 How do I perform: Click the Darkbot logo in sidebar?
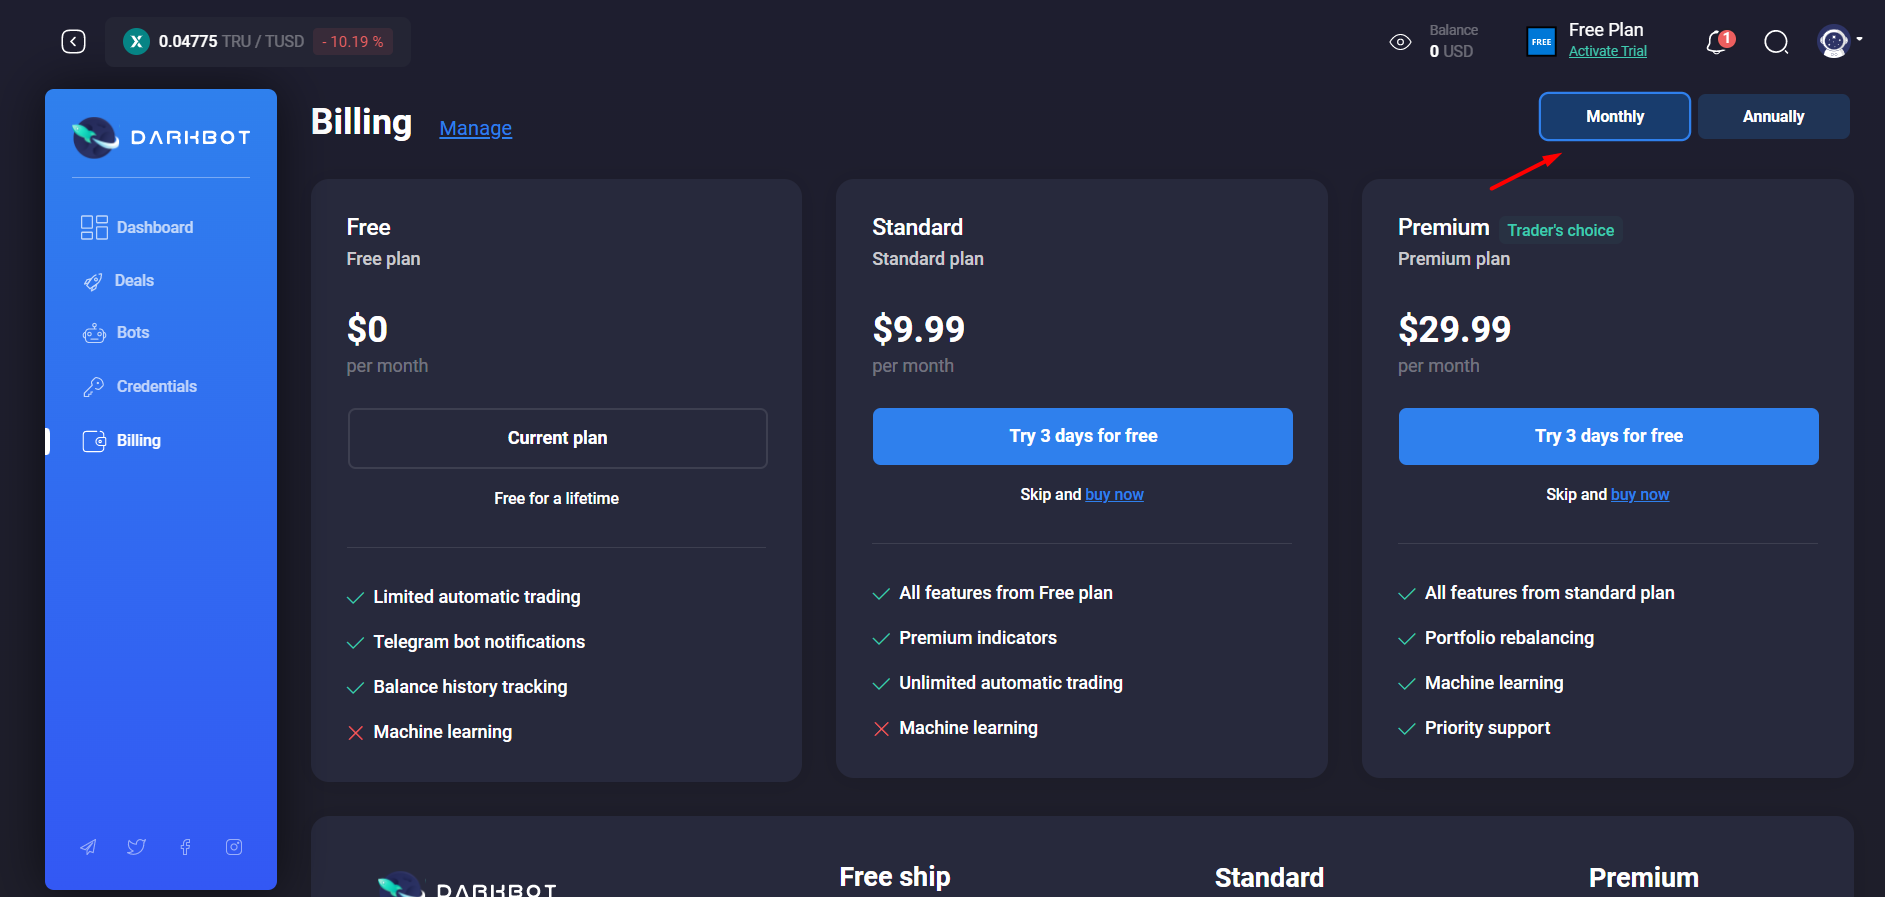pos(161,137)
